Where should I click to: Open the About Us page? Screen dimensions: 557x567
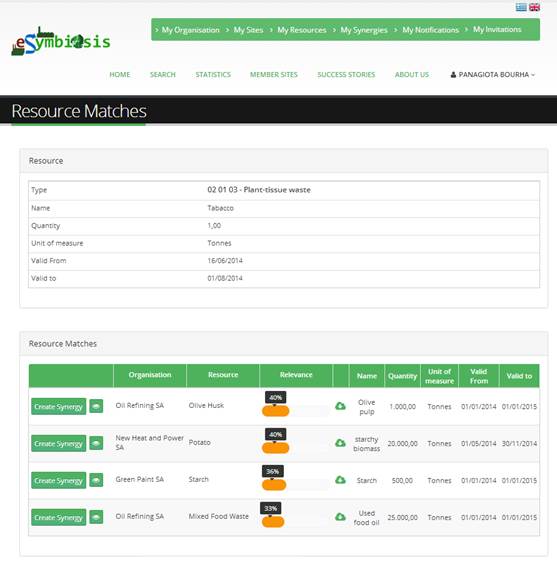click(x=412, y=74)
